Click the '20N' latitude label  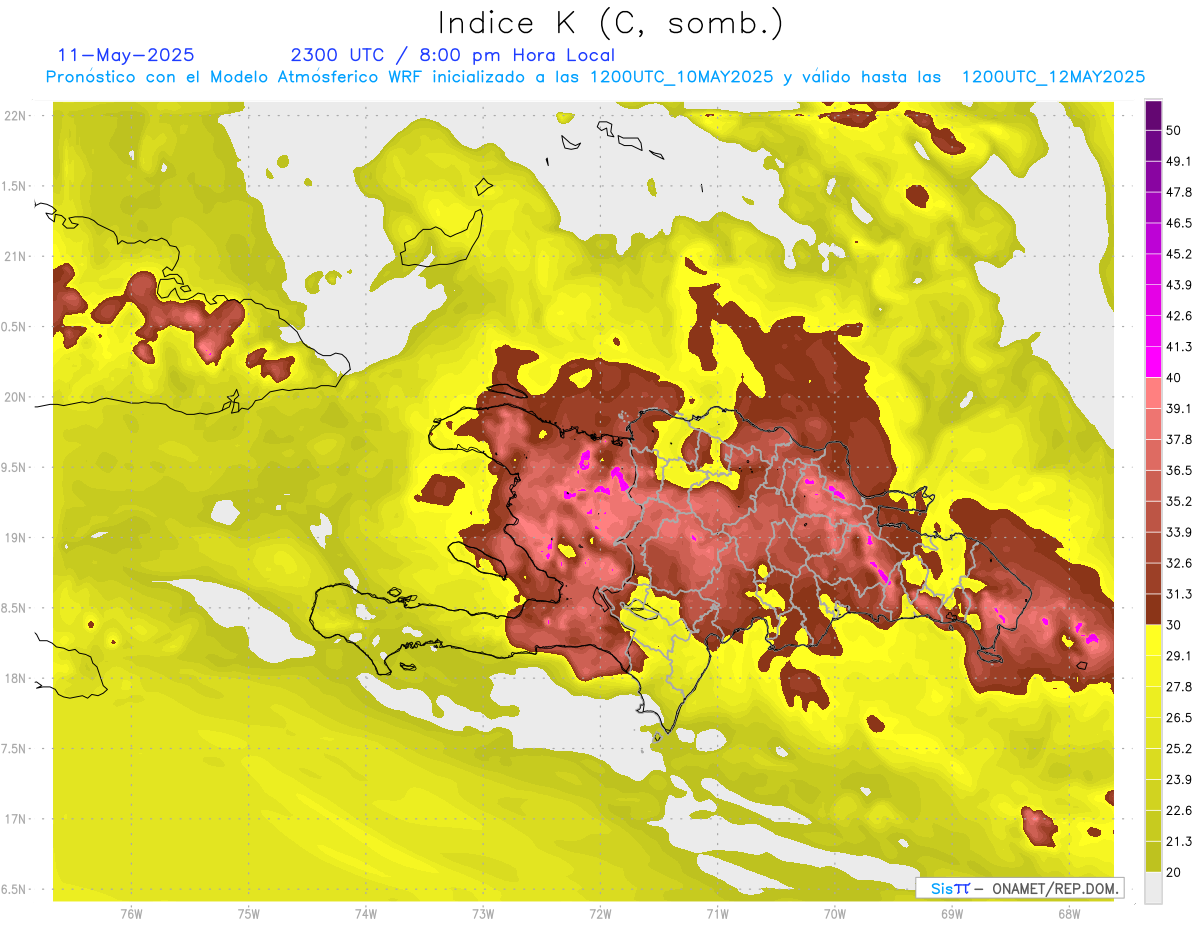coord(16,397)
